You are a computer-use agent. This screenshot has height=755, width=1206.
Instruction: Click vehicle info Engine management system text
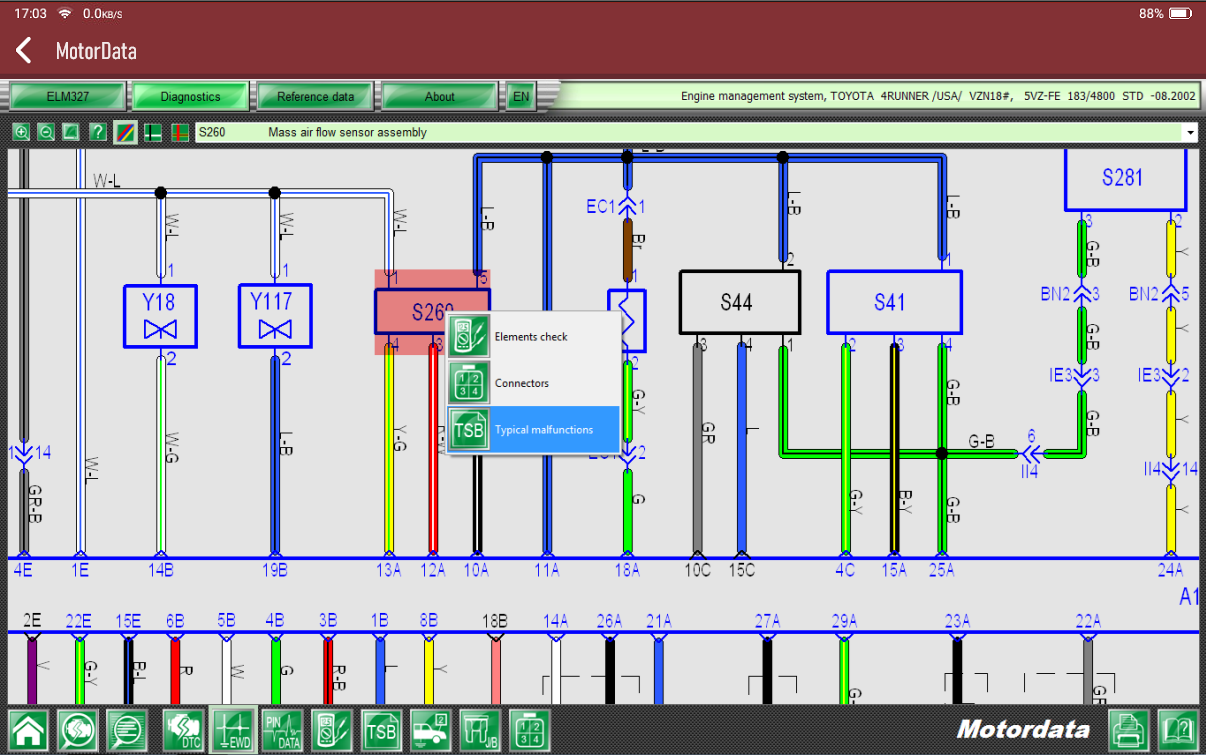(937, 97)
